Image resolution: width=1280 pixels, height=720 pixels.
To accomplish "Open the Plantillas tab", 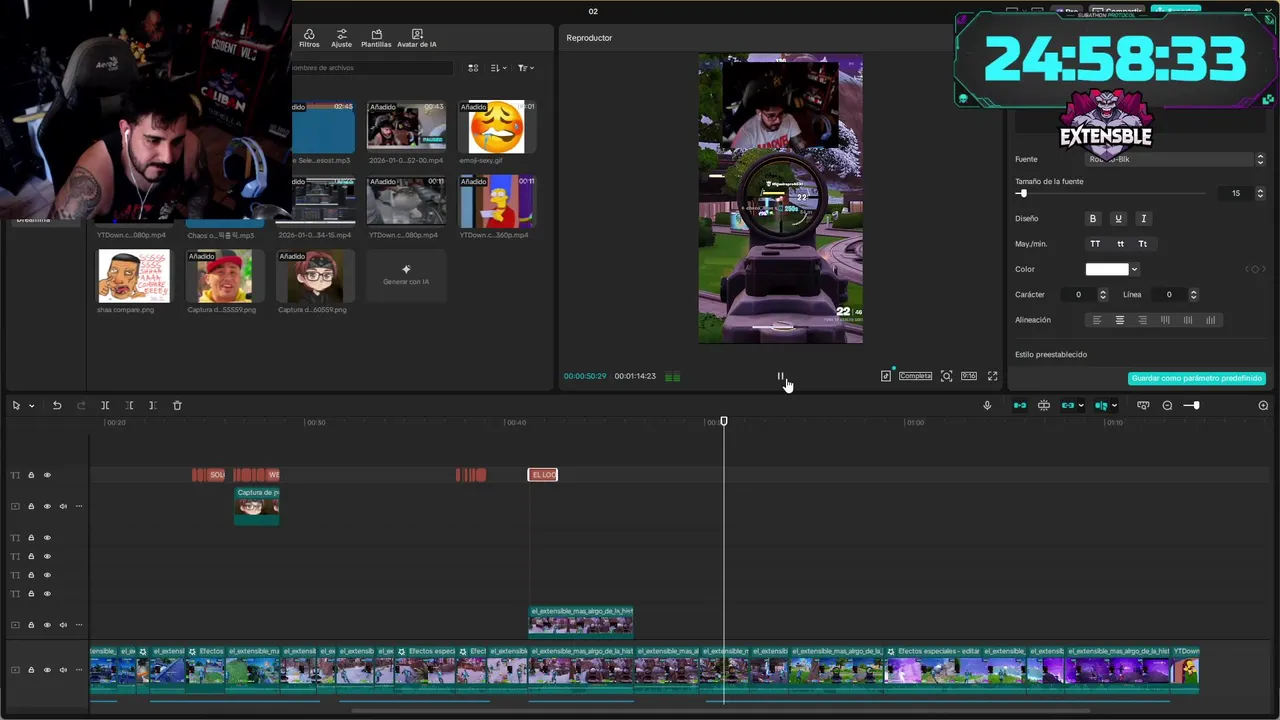I will pyautogui.click(x=376, y=38).
